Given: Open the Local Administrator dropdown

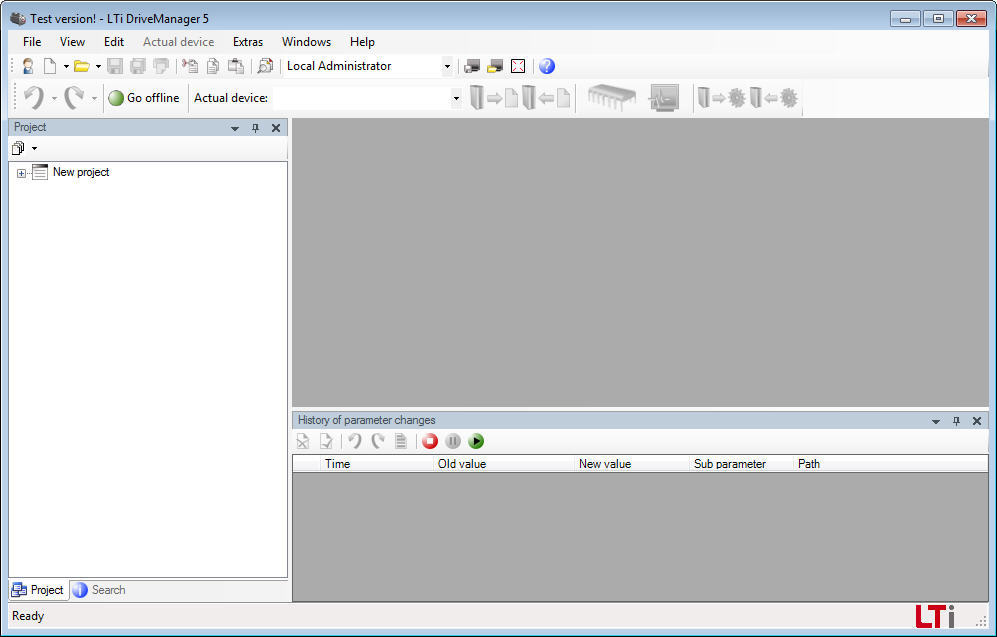Looking at the screenshot, I should (447, 66).
